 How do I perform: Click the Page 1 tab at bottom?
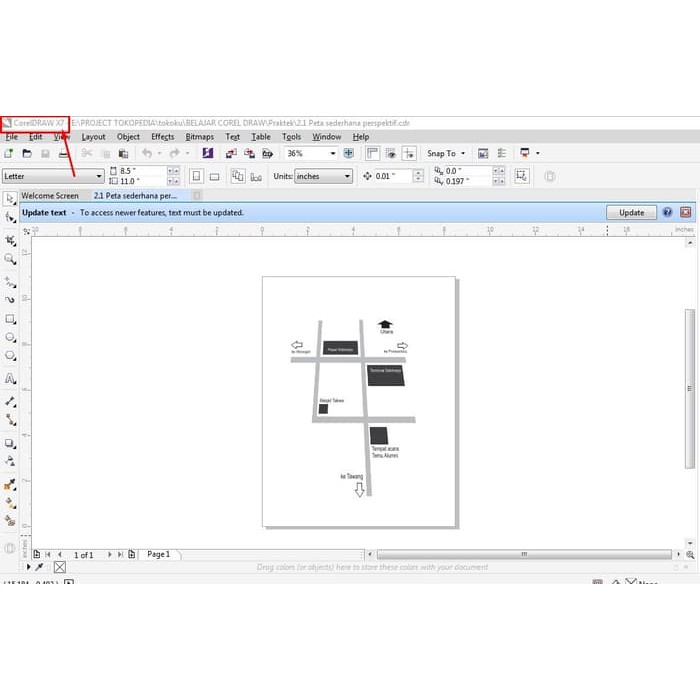(159, 554)
